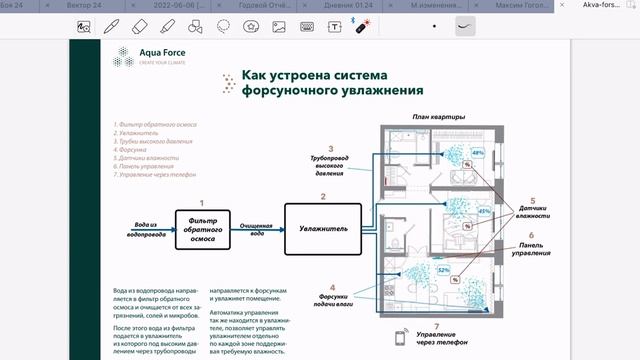The image size is (640, 360).
Task: Click the paragraph starting 'Автоматика управления'
Action: tap(250, 332)
